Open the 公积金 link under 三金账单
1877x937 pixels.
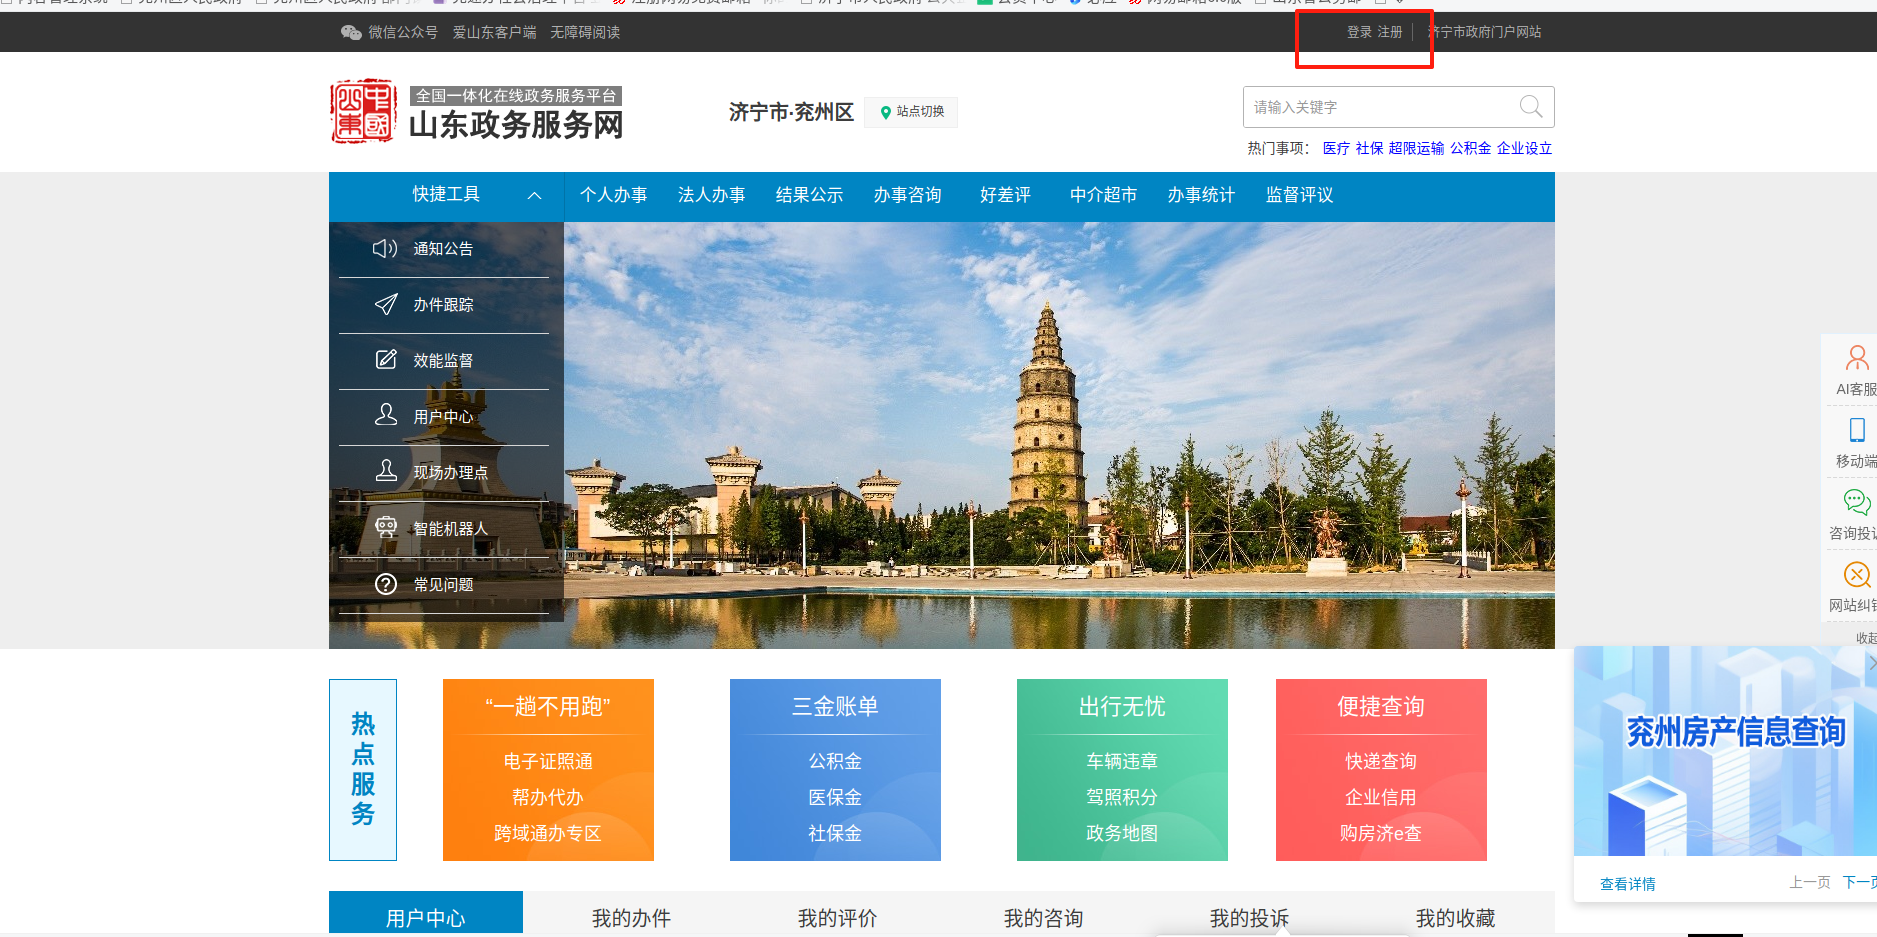point(835,761)
